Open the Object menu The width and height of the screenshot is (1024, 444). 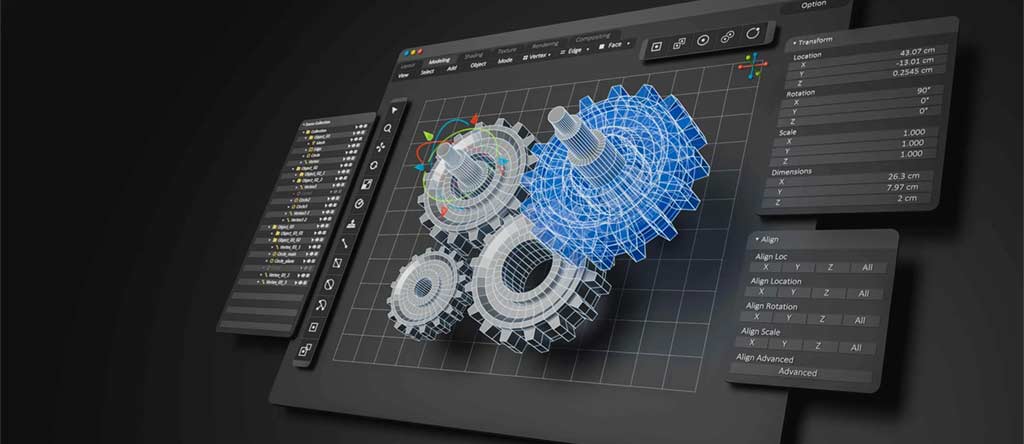tap(478, 64)
